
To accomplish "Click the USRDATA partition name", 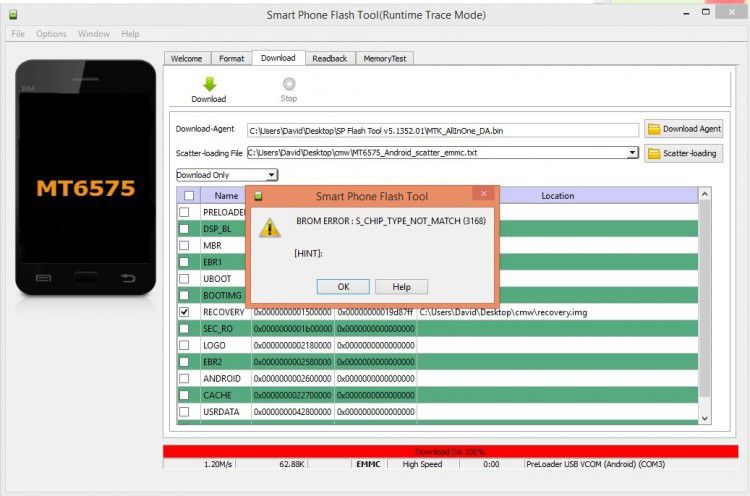I will pos(221,411).
